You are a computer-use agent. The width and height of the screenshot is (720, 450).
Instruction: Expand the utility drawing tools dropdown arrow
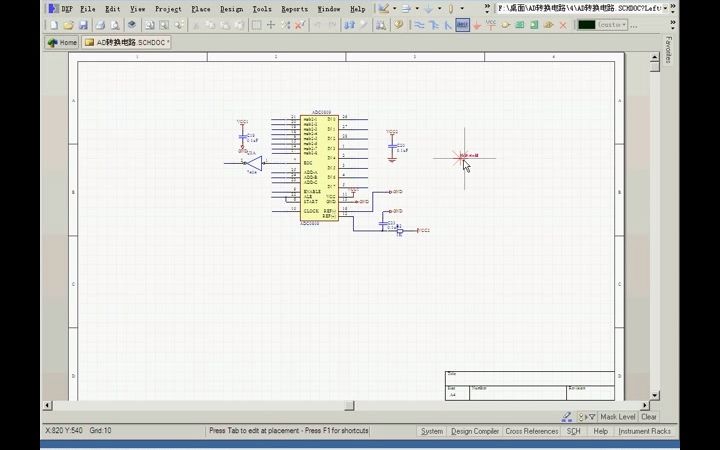(x=394, y=8)
